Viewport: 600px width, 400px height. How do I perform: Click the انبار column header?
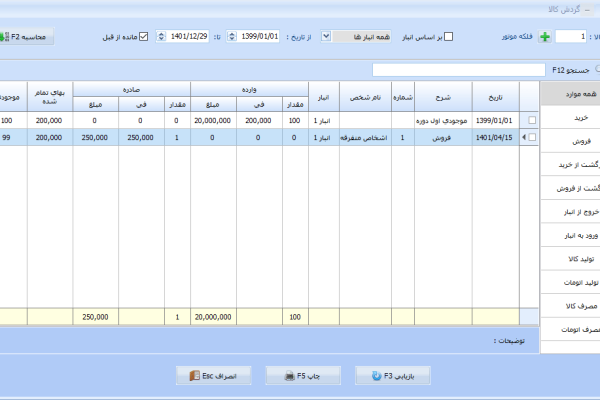pos(324,97)
